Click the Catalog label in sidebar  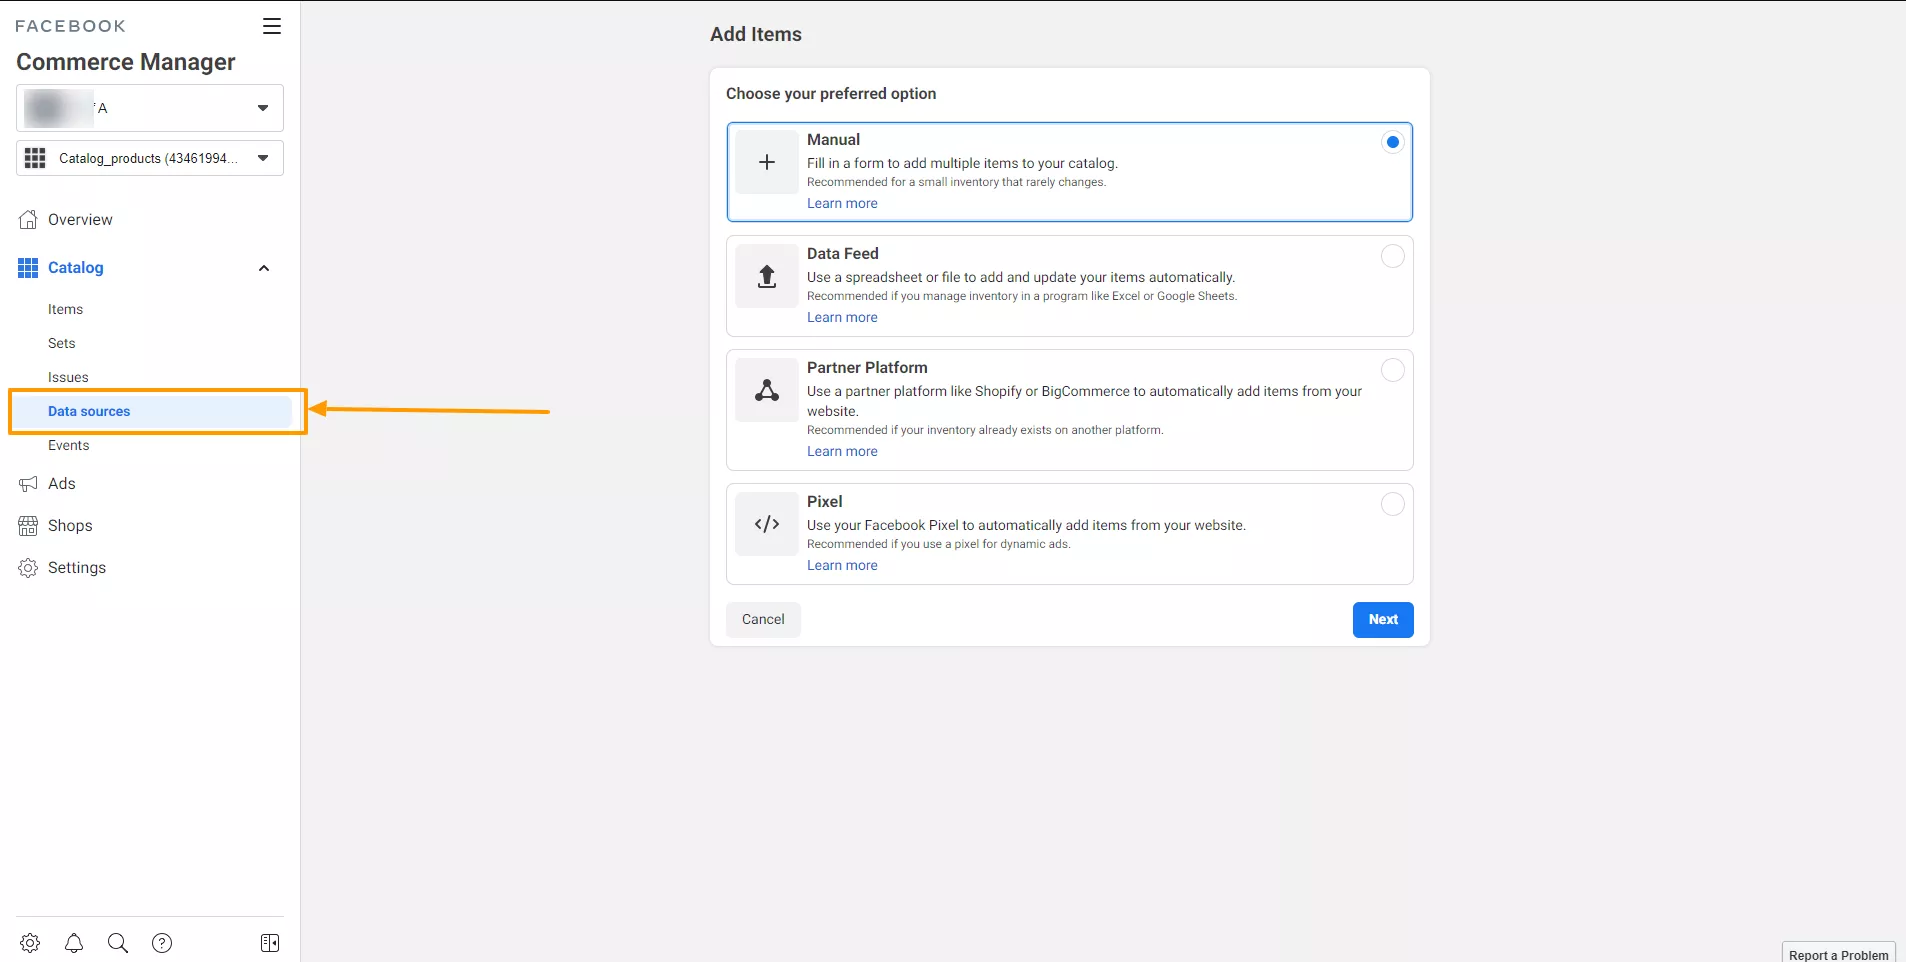point(76,268)
